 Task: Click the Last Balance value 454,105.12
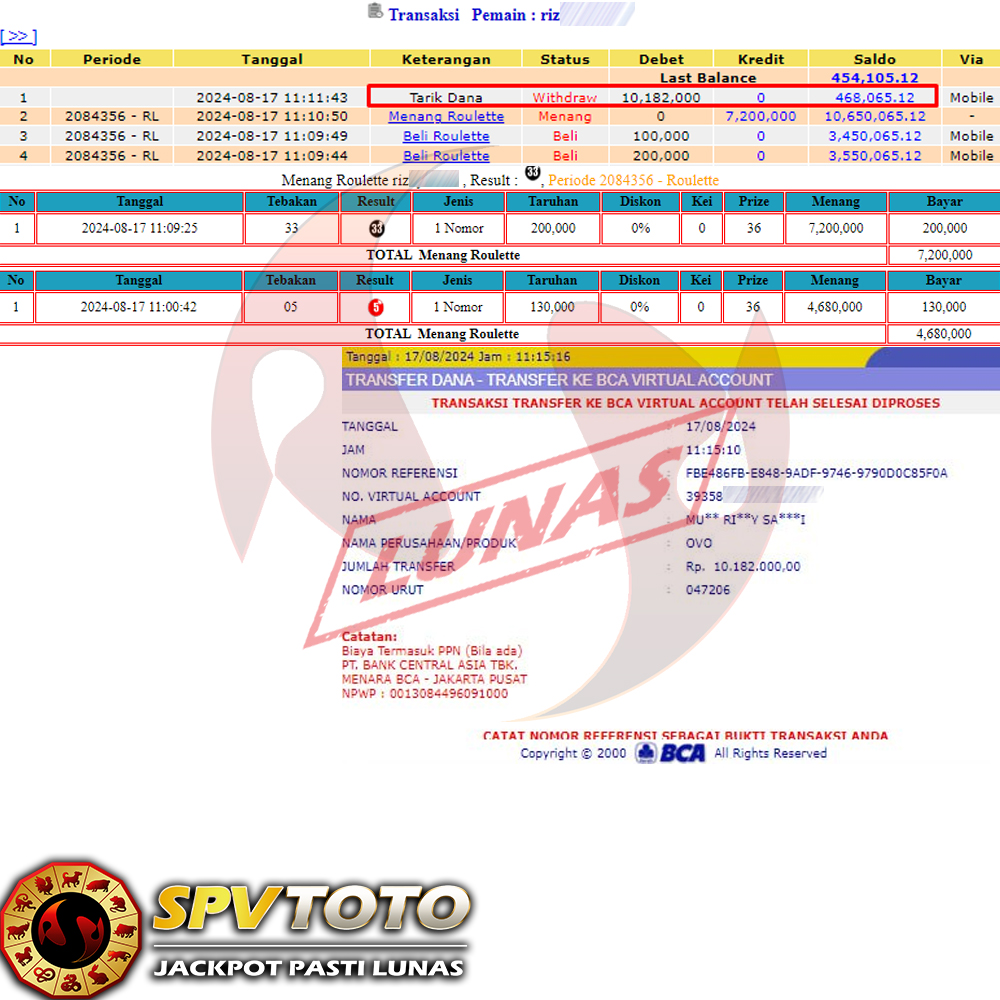click(x=875, y=78)
